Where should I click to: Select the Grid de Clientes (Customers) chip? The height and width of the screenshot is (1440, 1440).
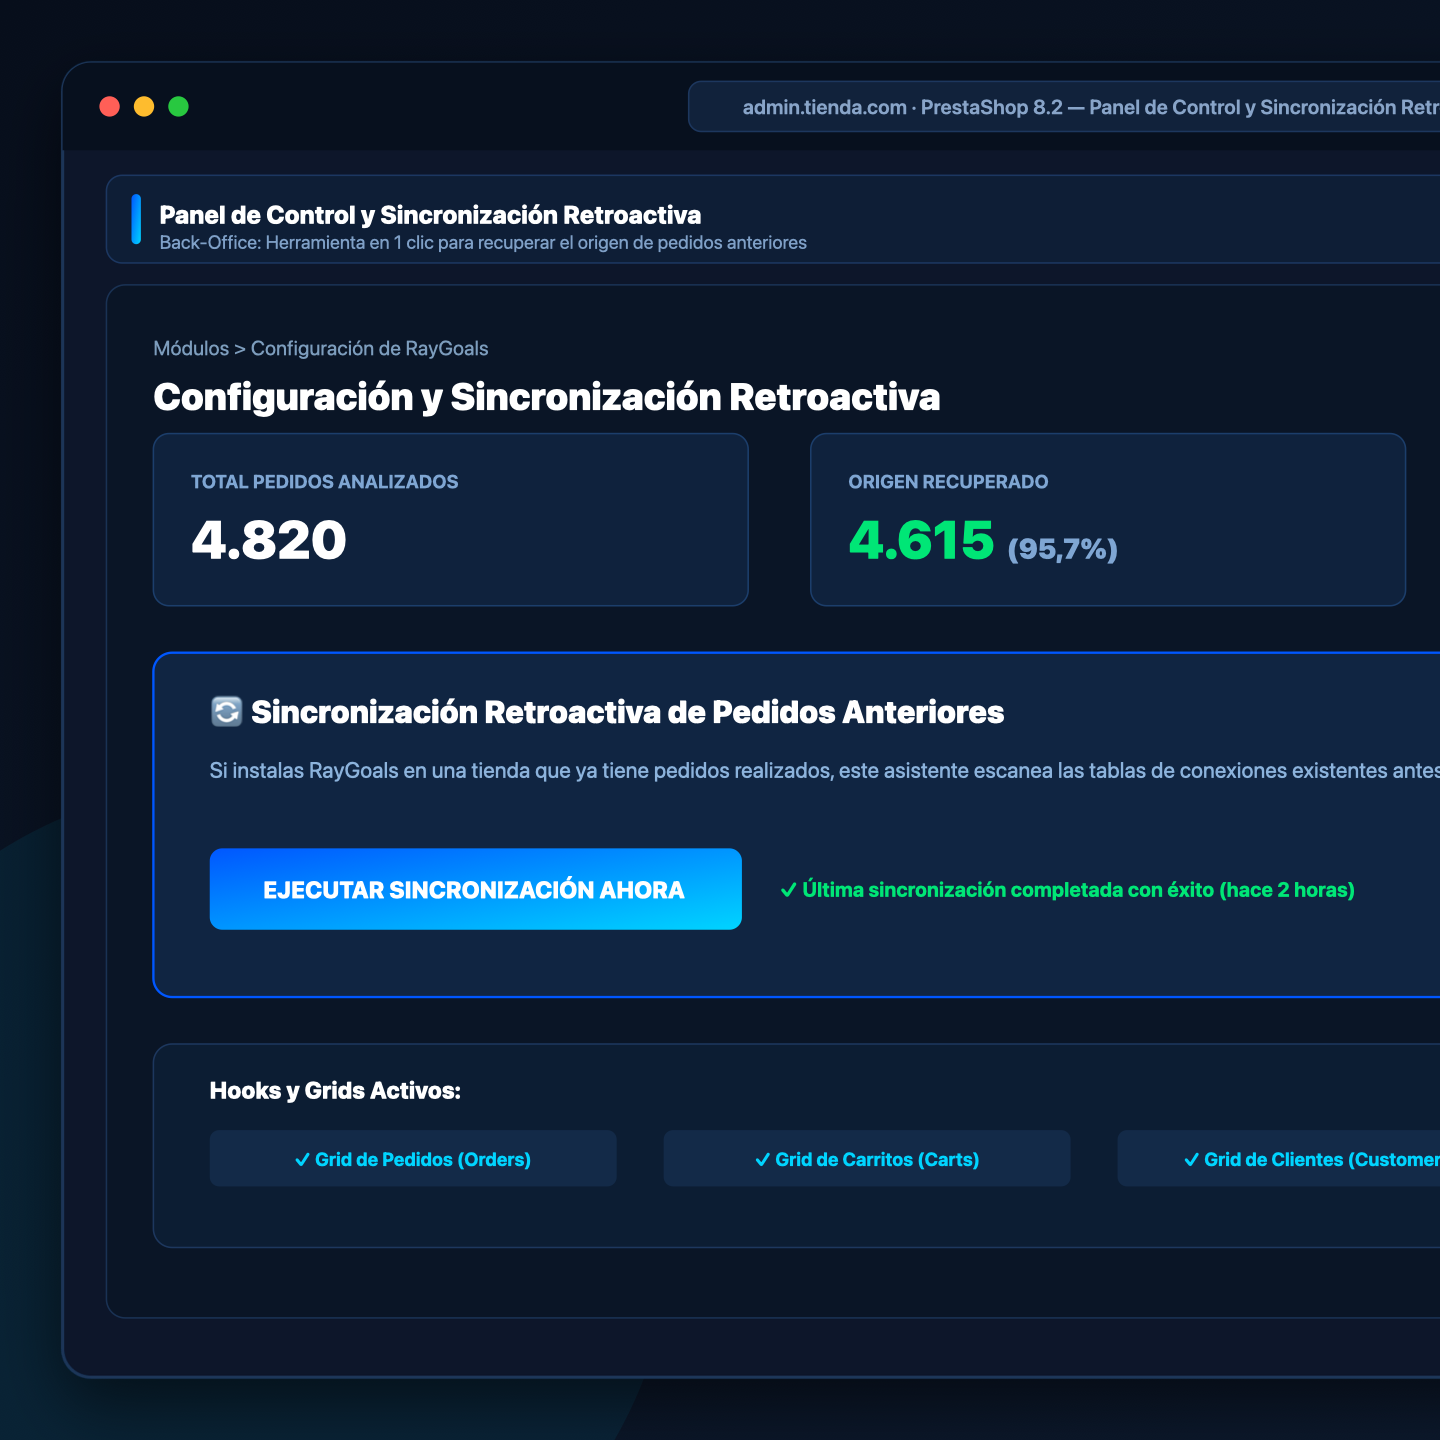pyautogui.click(x=1279, y=1159)
